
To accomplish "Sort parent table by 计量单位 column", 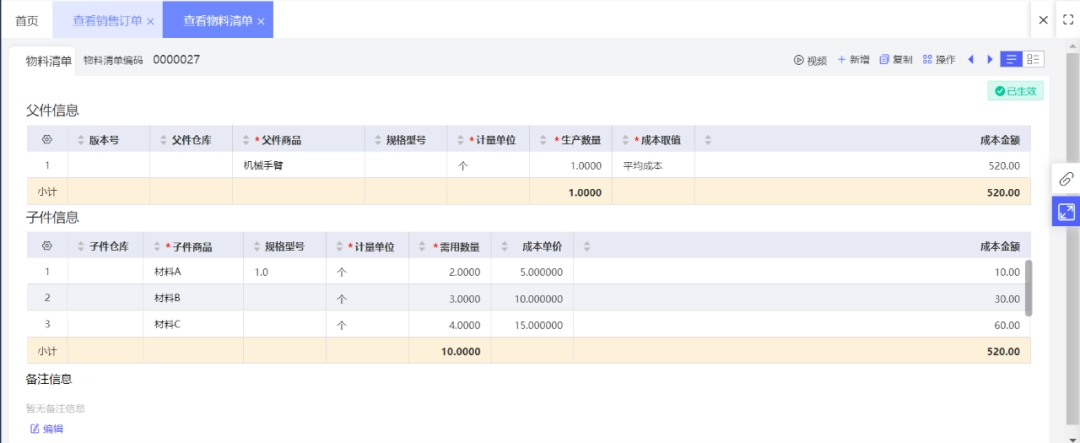I will pyautogui.click(x=461, y=140).
